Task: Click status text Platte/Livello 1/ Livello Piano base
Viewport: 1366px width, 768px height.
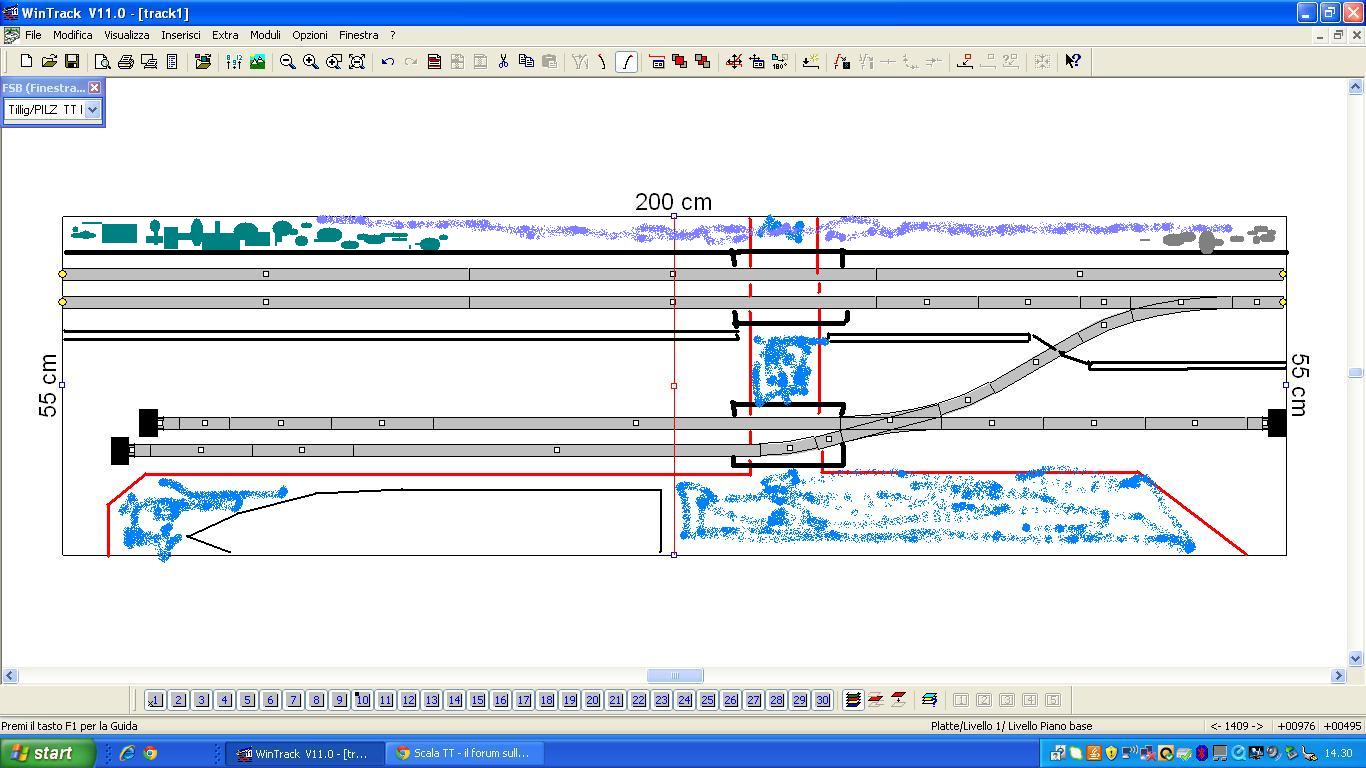Action: click(1011, 726)
